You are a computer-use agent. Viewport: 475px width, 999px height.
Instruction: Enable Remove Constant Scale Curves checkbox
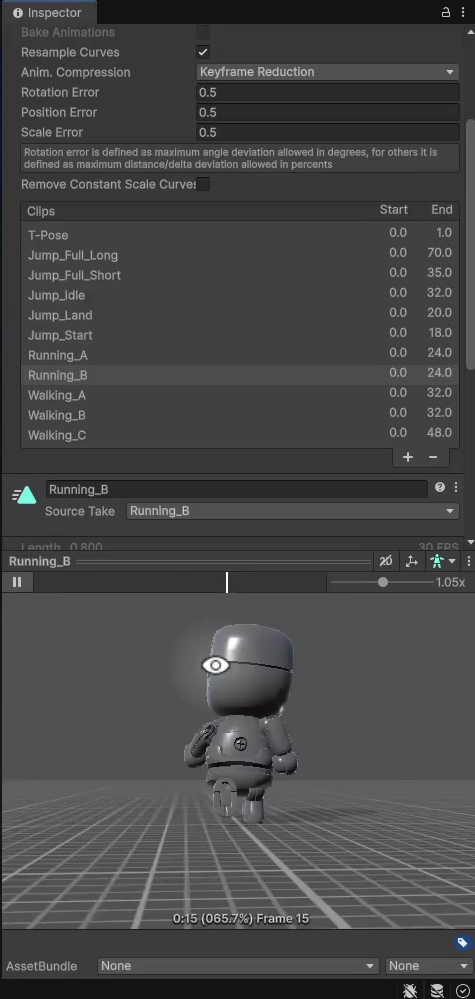[x=203, y=184]
